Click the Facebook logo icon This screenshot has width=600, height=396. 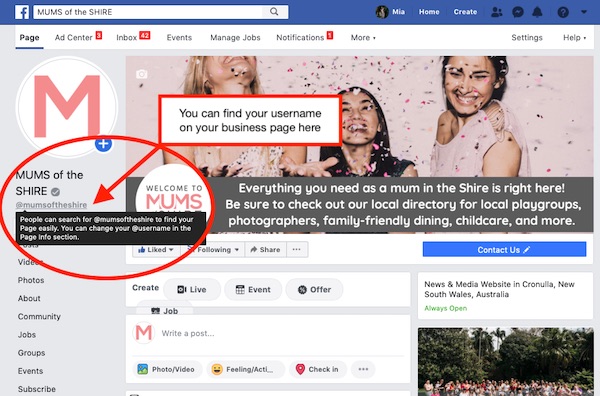coord(22,12)
